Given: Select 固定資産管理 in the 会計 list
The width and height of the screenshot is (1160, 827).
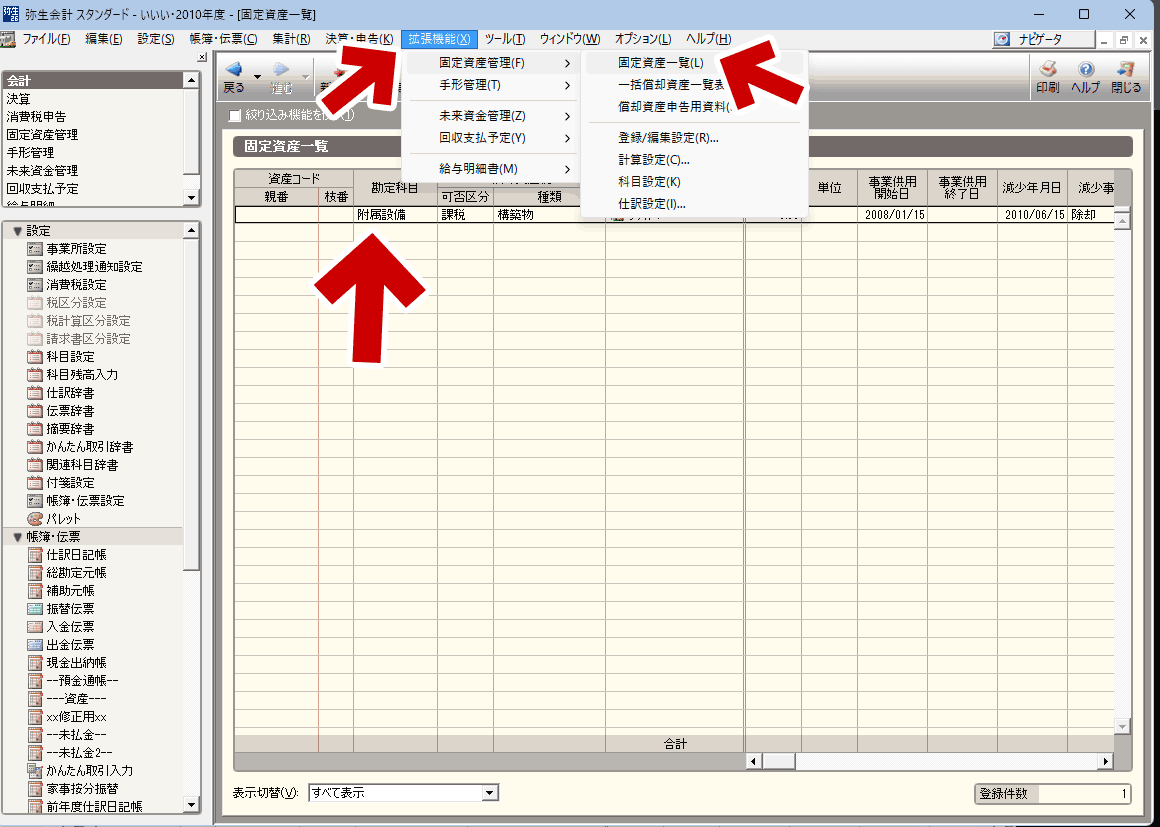Looking at the screenshot, I should coord(42,135).
